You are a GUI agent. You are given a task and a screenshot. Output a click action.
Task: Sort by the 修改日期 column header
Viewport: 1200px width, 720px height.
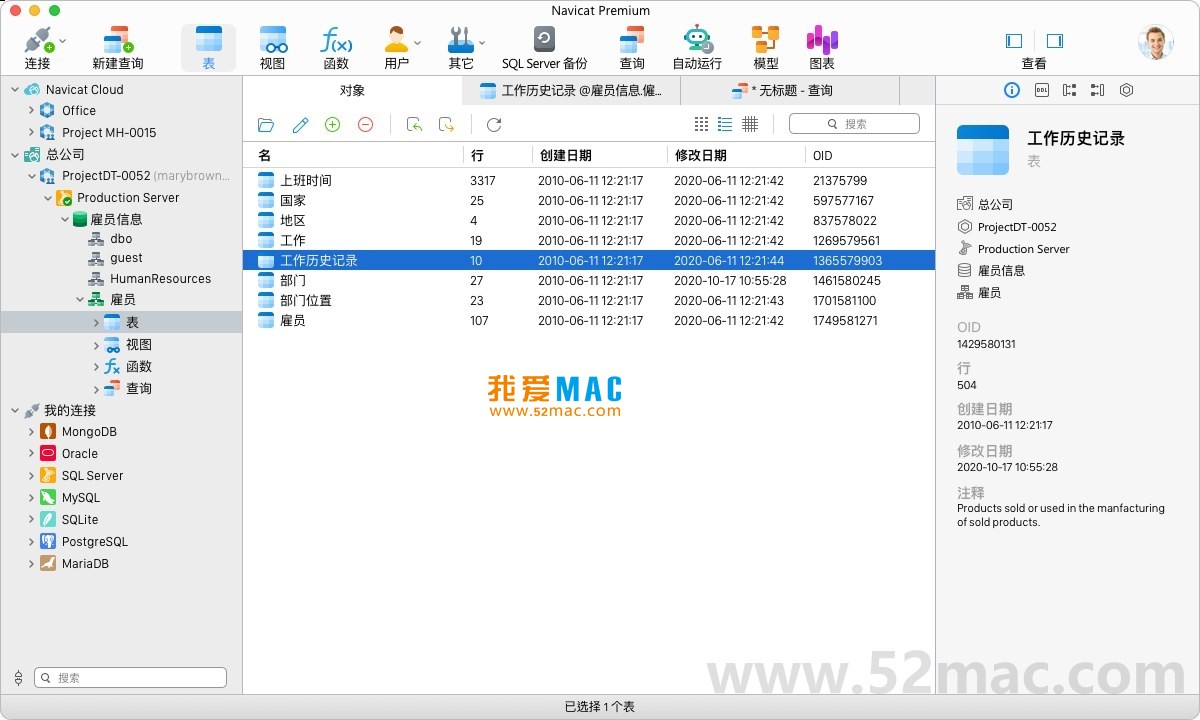click(x=737, y=155)
